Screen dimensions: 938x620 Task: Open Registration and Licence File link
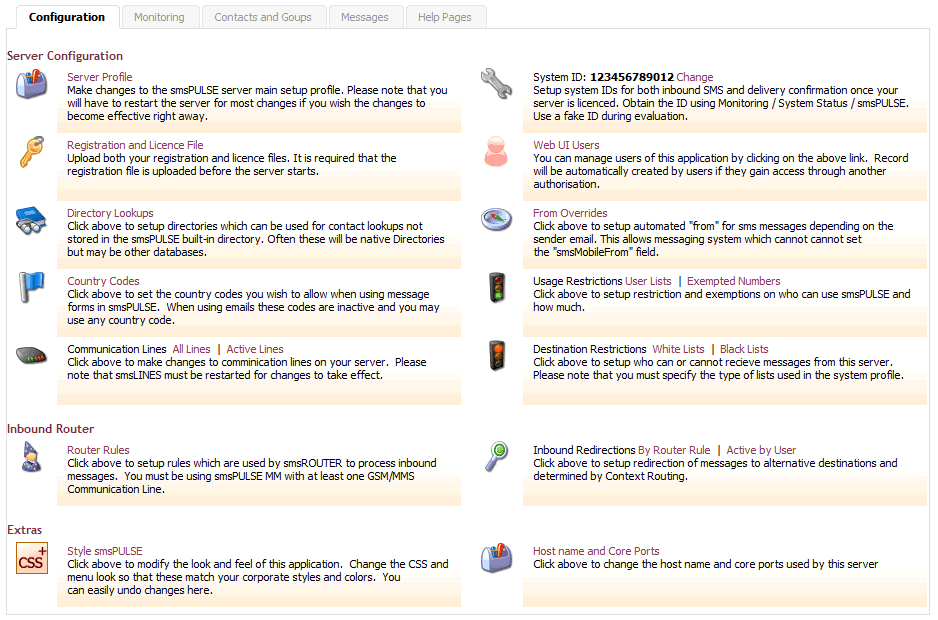(x=135, y=145)
